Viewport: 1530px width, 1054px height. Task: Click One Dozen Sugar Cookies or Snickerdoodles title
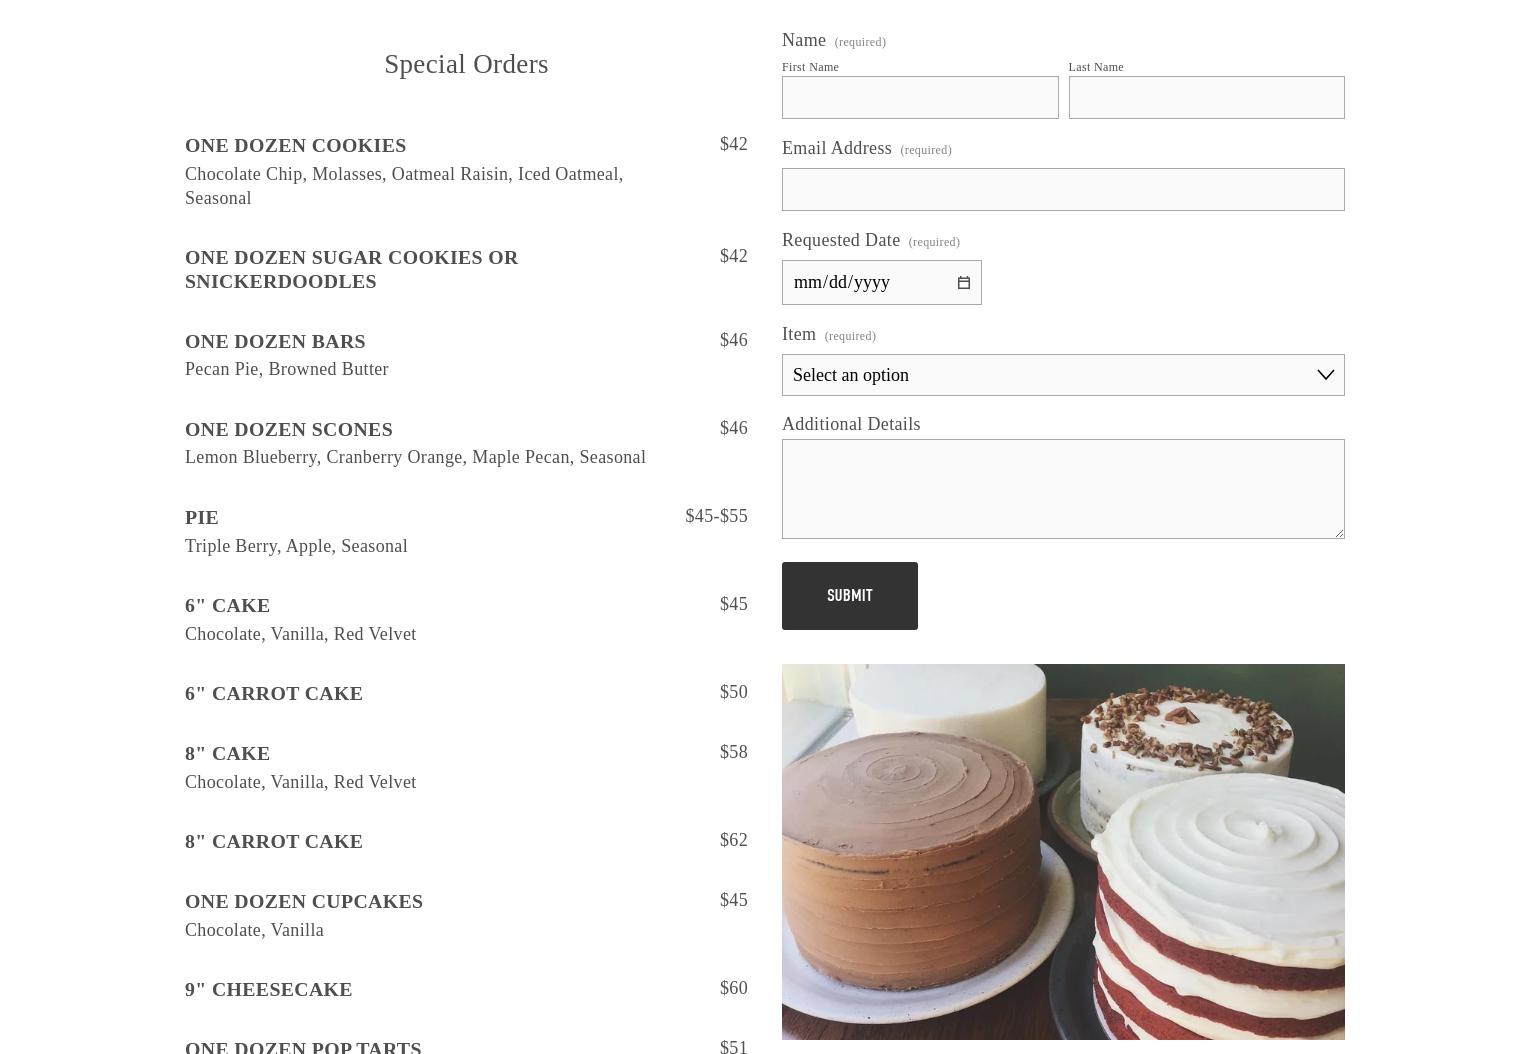click(x=351, y=269)
